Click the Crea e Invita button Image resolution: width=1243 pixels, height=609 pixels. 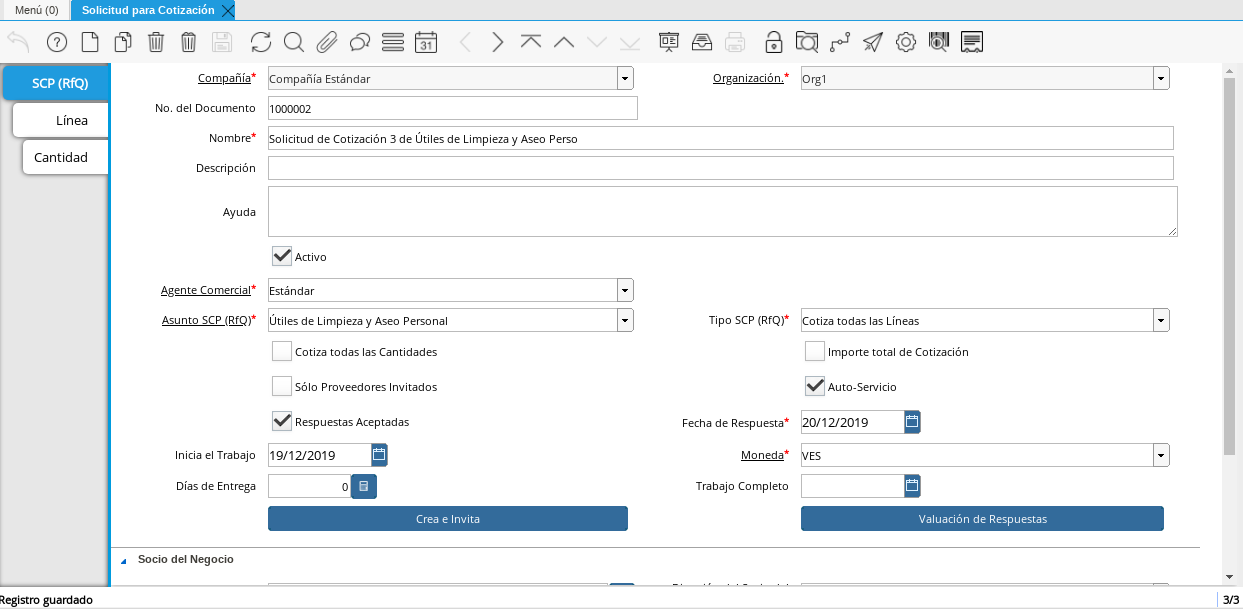point(447,519)
